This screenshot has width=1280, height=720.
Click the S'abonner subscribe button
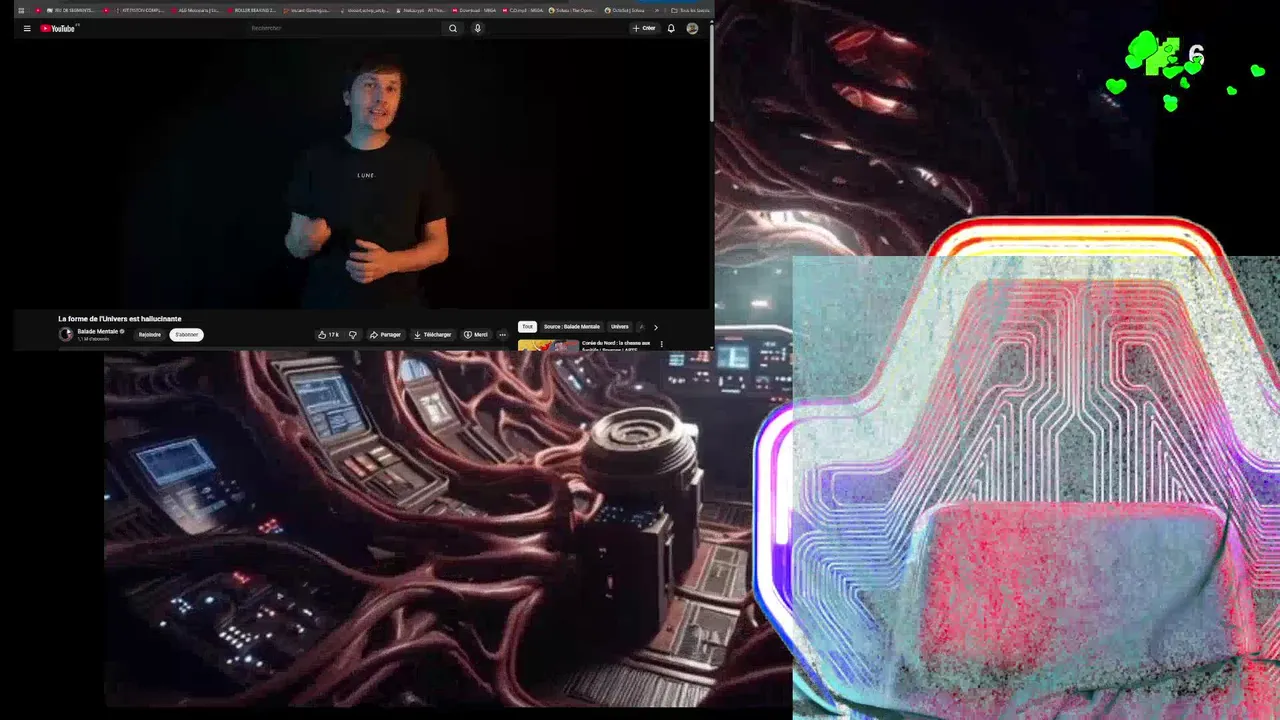pyautogui.click(x=186, y=335)
